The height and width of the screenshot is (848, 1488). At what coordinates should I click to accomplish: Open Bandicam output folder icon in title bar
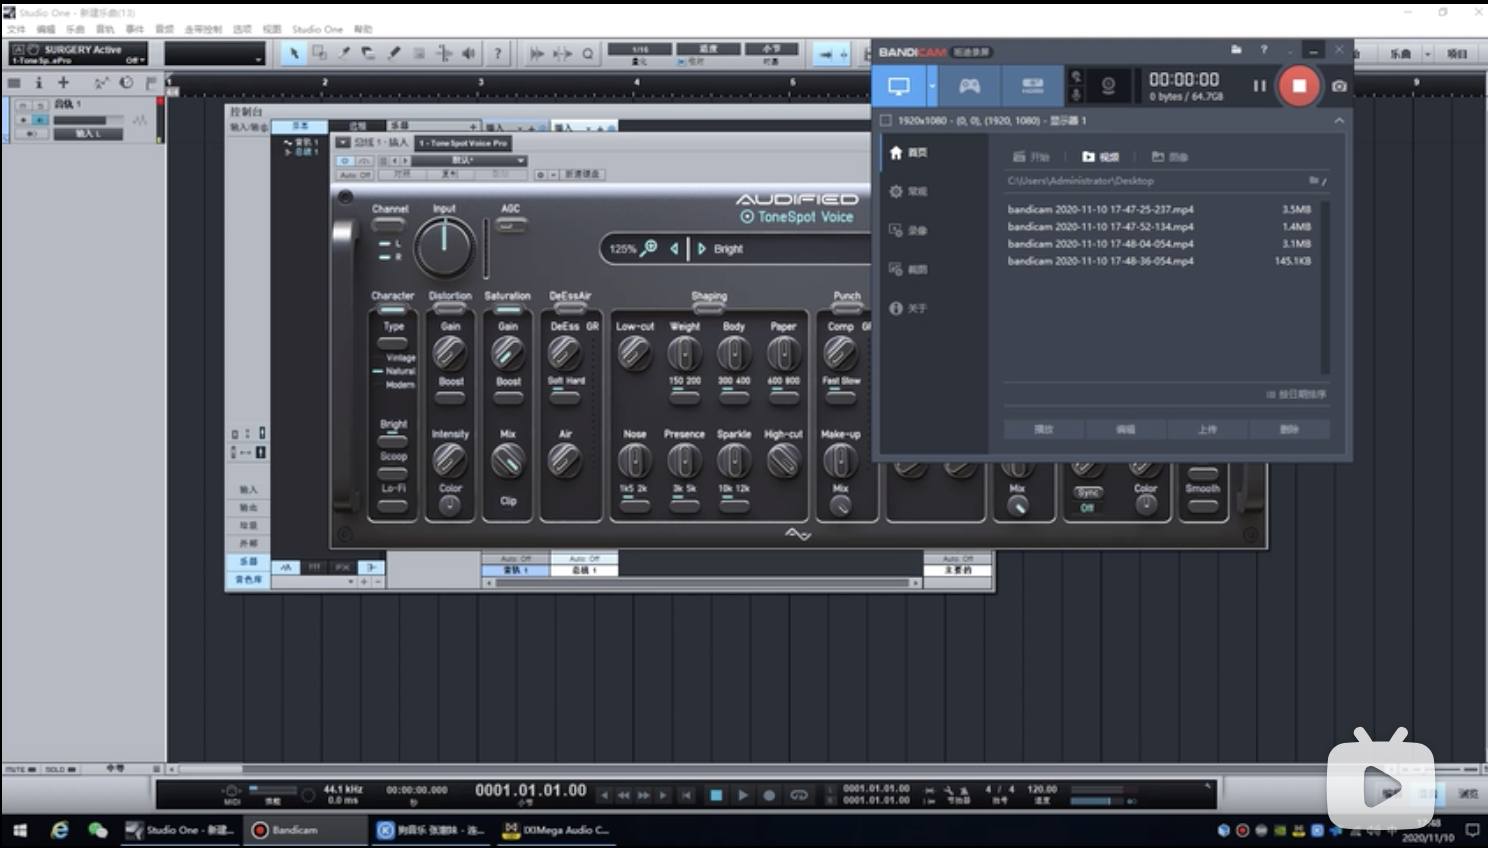1236,49
